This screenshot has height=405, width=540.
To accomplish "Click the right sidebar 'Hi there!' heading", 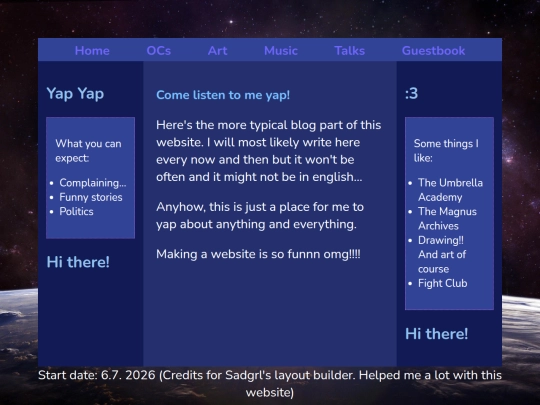I will point(436,334).
